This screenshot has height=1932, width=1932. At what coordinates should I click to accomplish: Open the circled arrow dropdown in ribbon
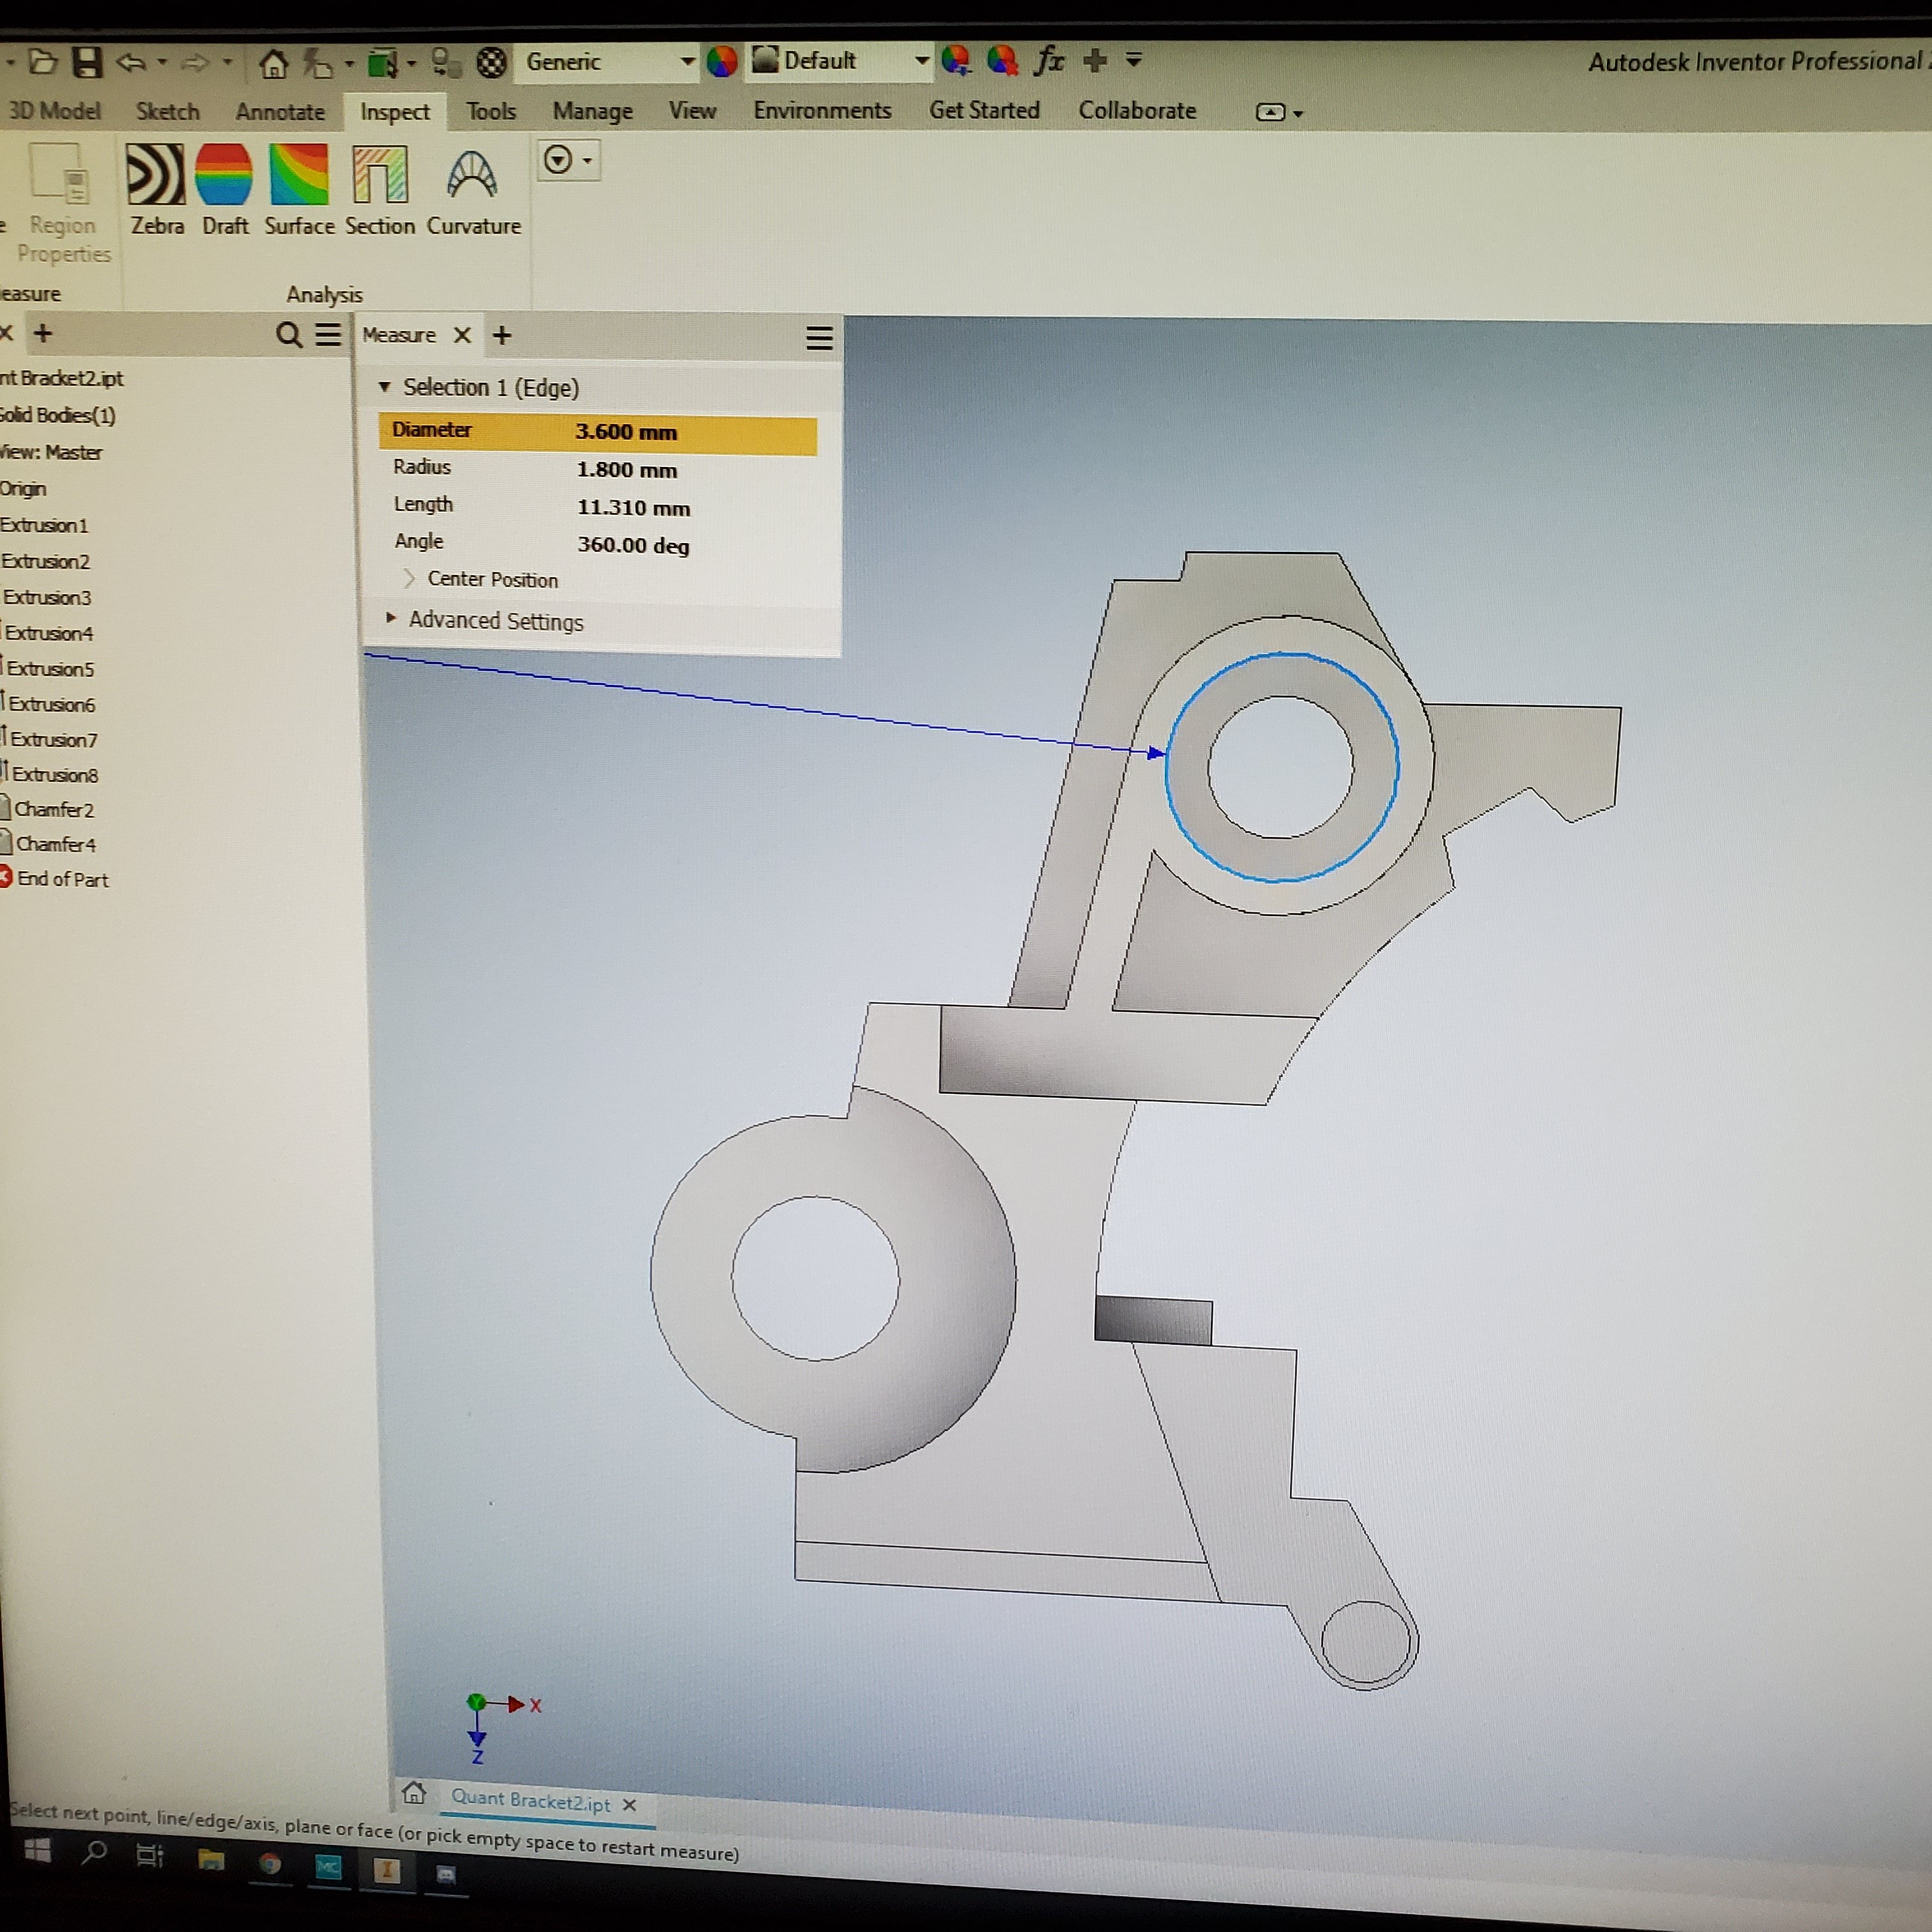click(x=568, y=160)
